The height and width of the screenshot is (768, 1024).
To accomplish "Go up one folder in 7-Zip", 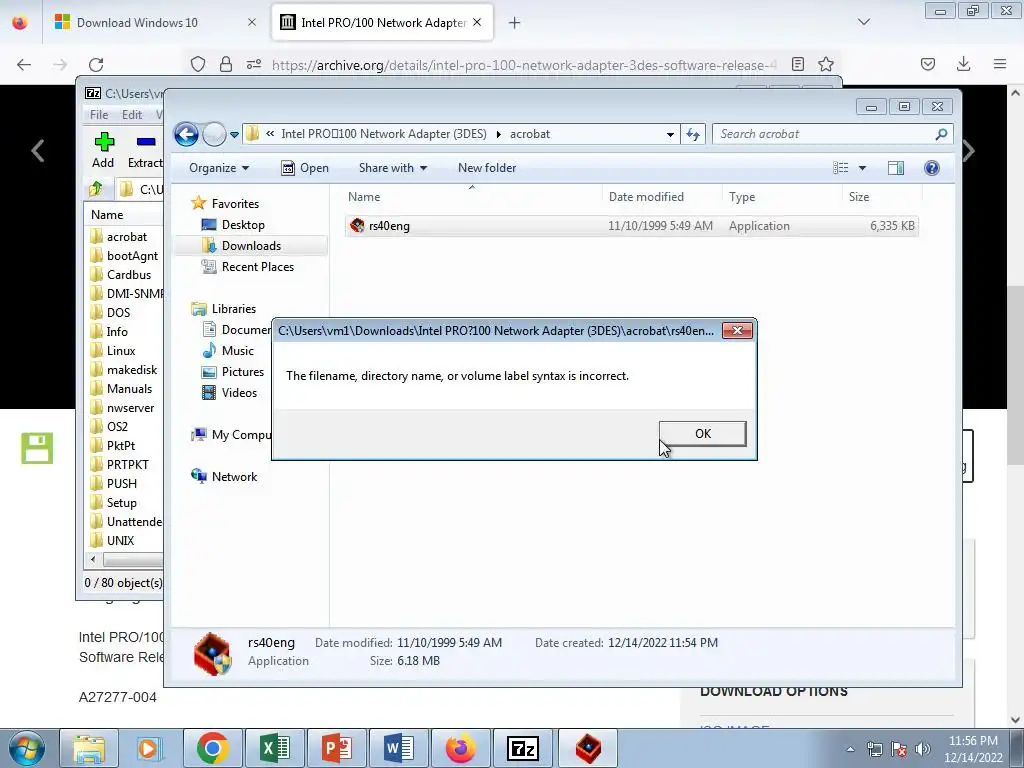I will pyautogui.click(x=95, y=189).
